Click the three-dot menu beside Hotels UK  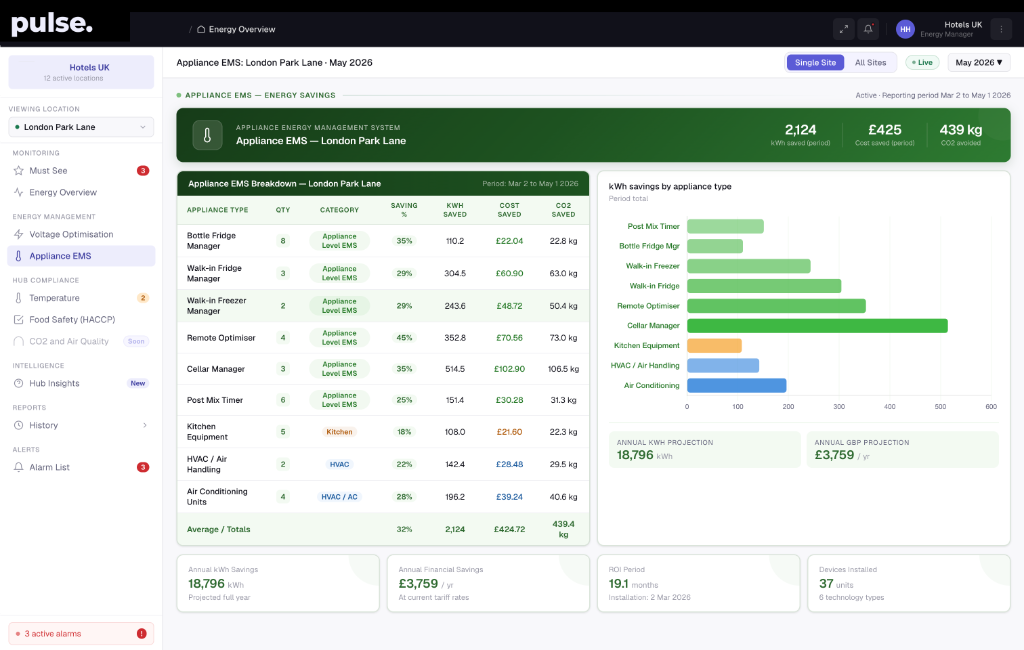click(1000, 29)
